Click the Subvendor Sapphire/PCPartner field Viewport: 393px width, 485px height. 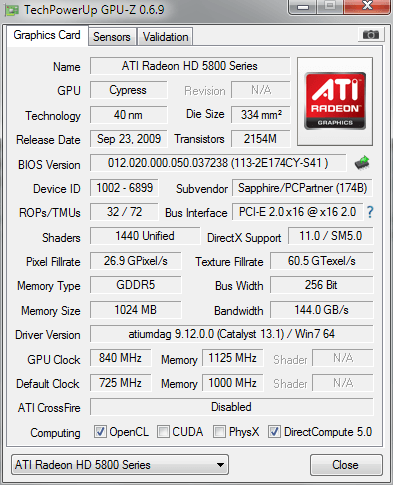point(302,188)
